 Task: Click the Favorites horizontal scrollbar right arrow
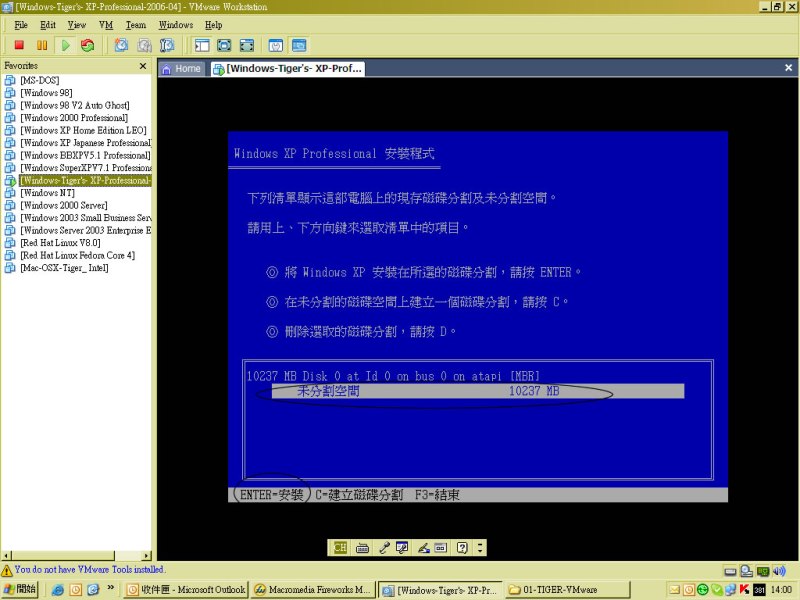(x=147, y=556)
